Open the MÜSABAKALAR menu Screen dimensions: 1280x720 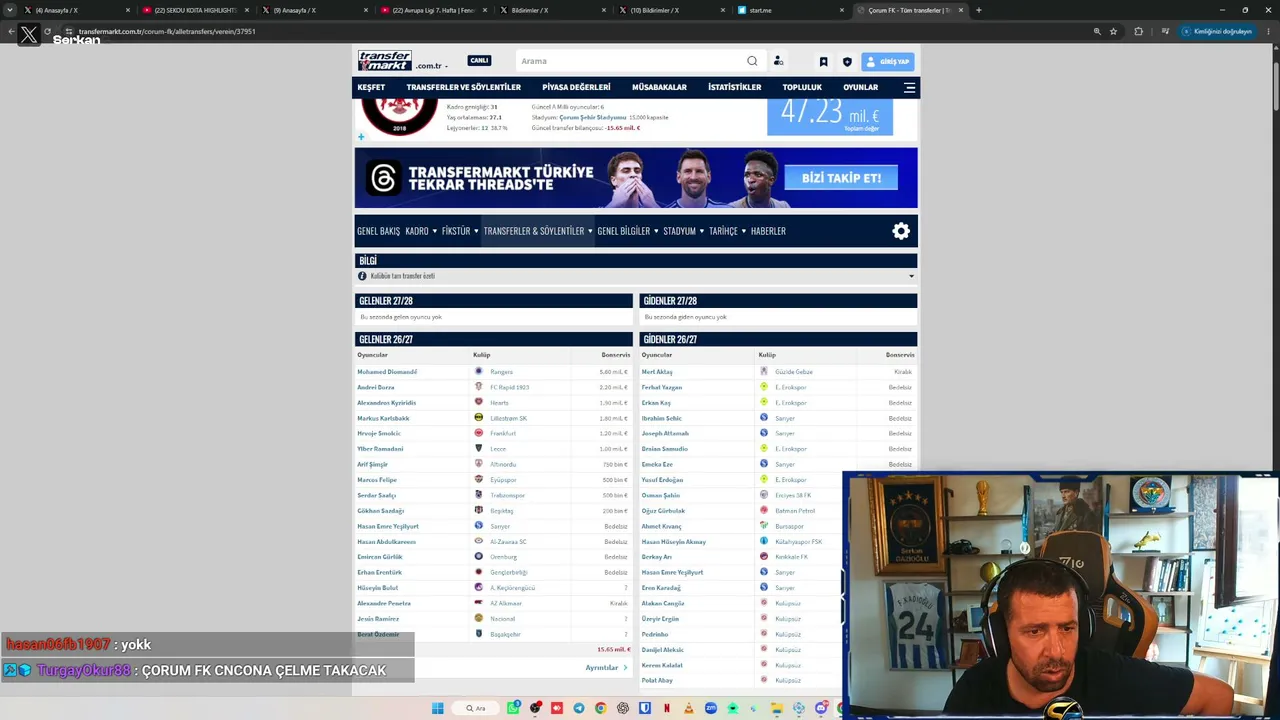(x=659, y=87)
